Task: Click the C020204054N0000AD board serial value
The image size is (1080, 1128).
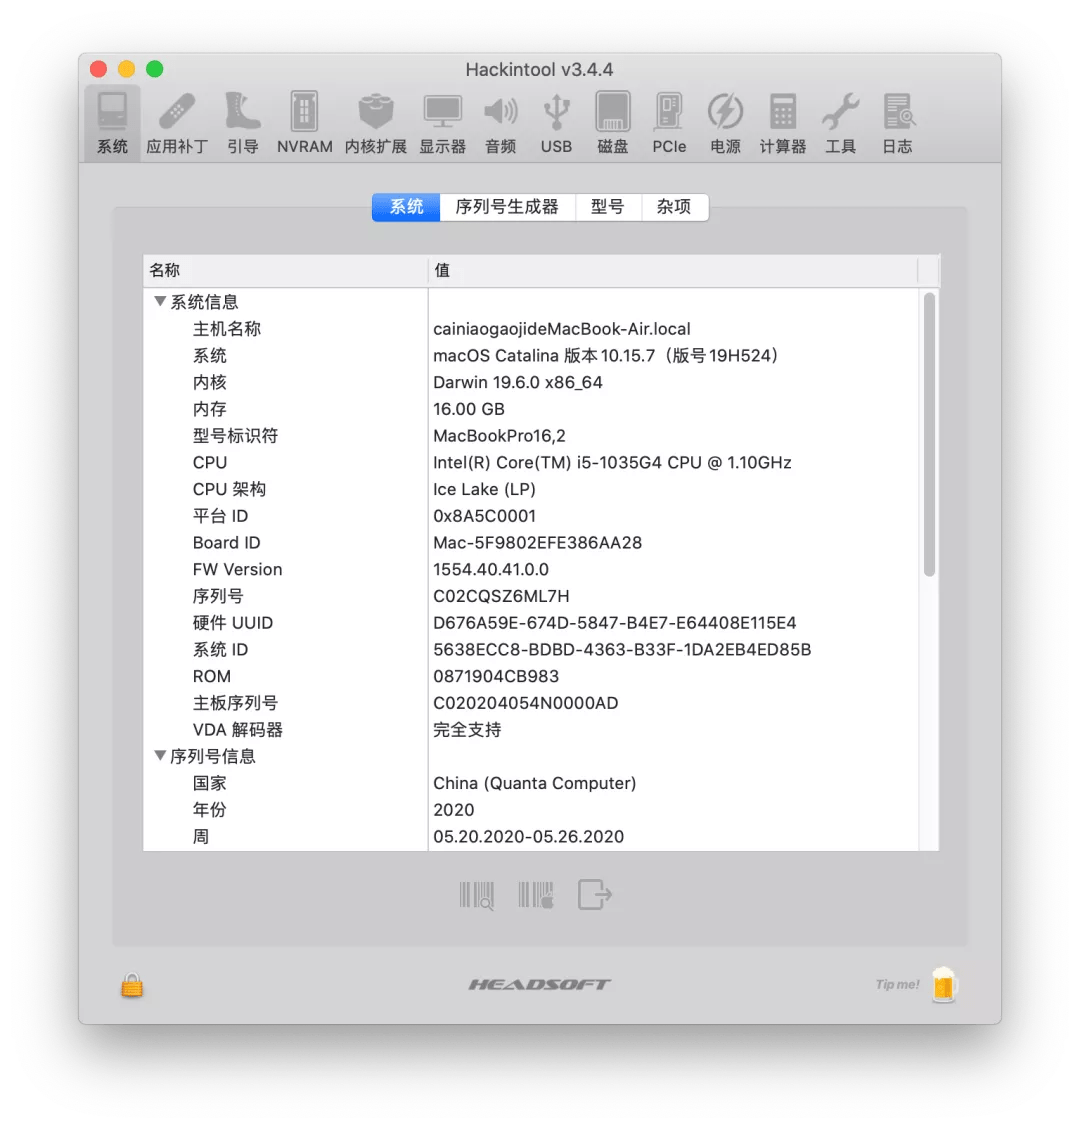Action: [525, 703]
